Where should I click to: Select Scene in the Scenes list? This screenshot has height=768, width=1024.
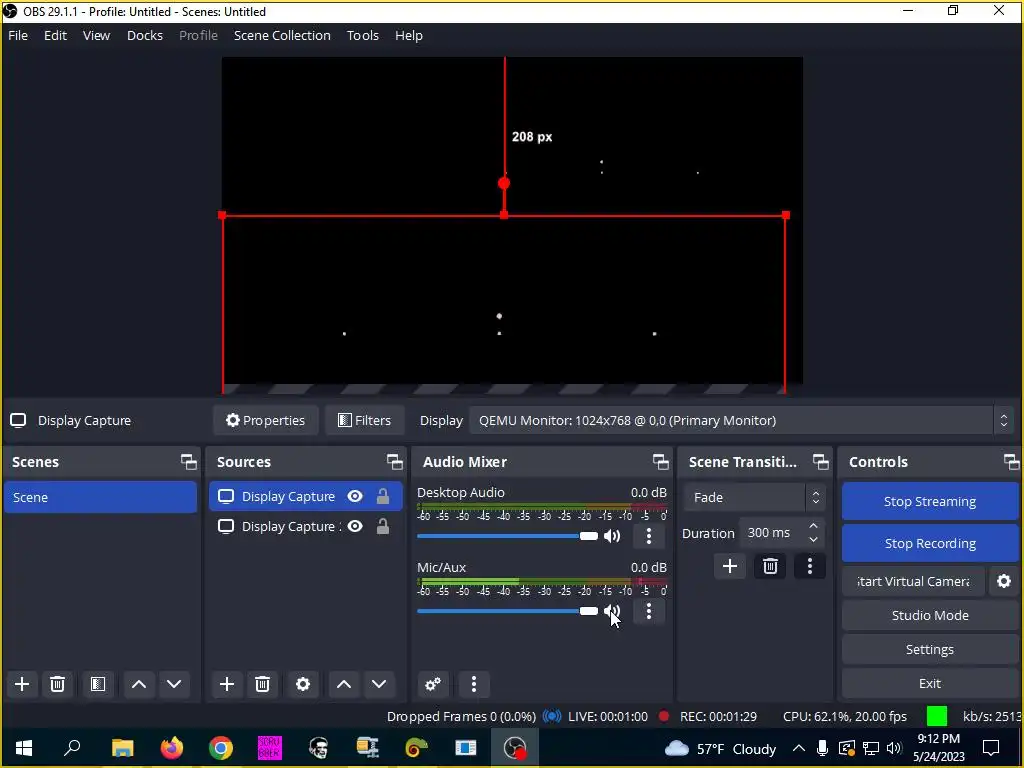101,497
